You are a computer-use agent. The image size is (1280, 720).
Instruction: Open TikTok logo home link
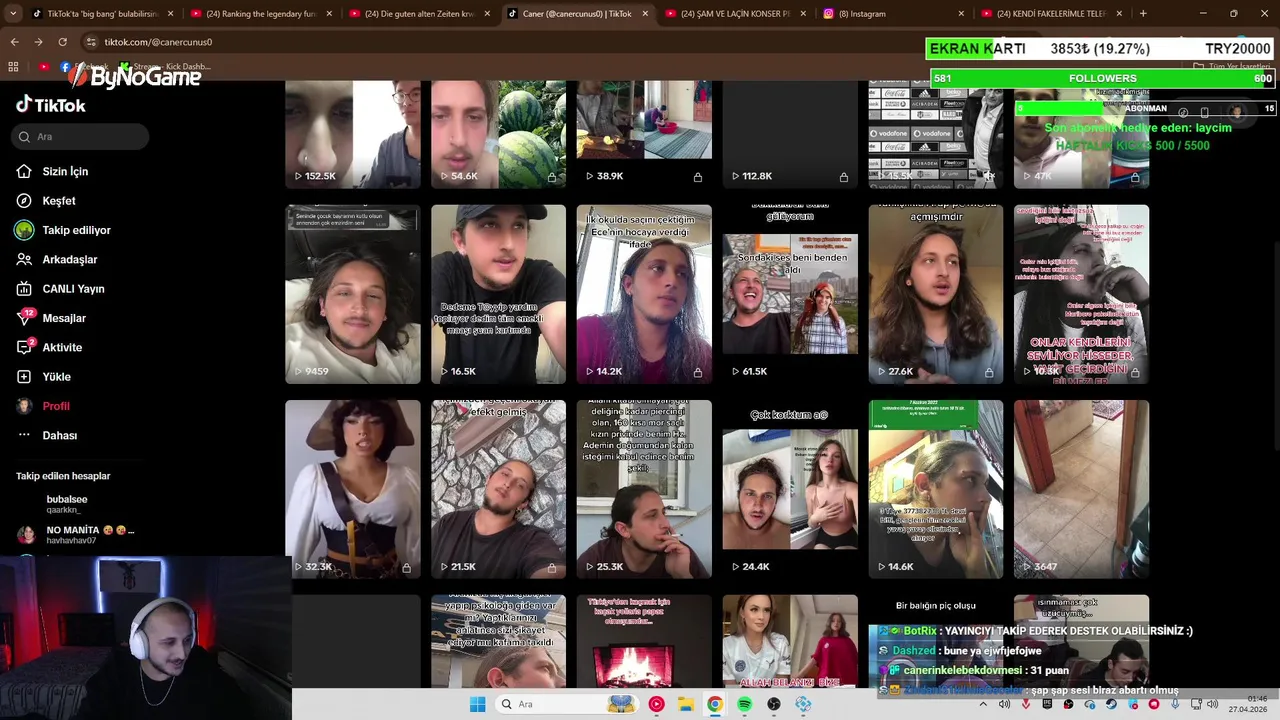(51, 105)
